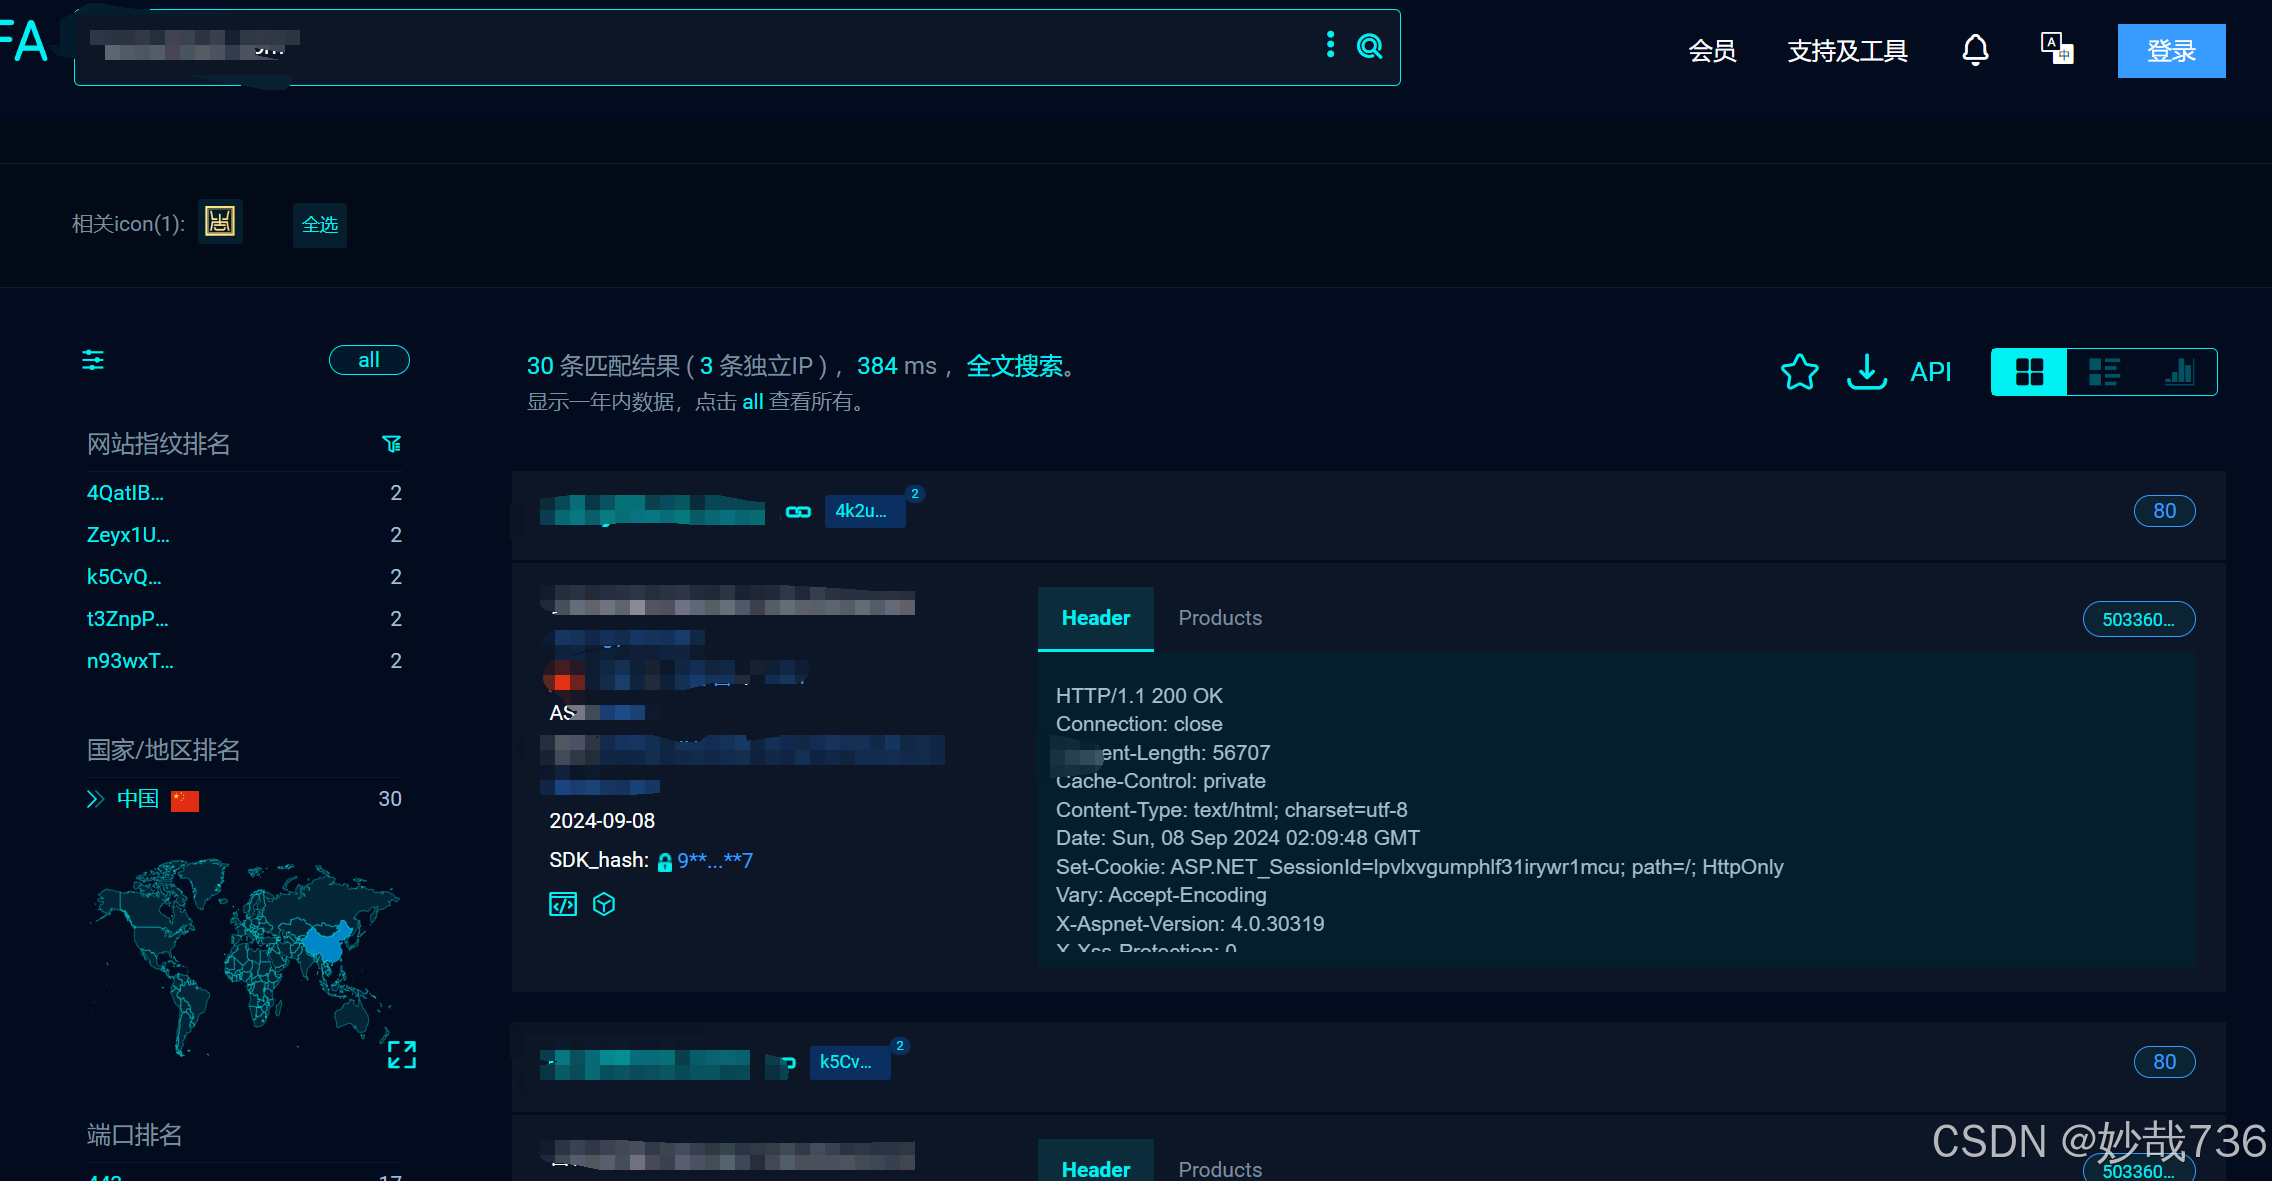Open the 会员 menu item

pos(1712,51)
